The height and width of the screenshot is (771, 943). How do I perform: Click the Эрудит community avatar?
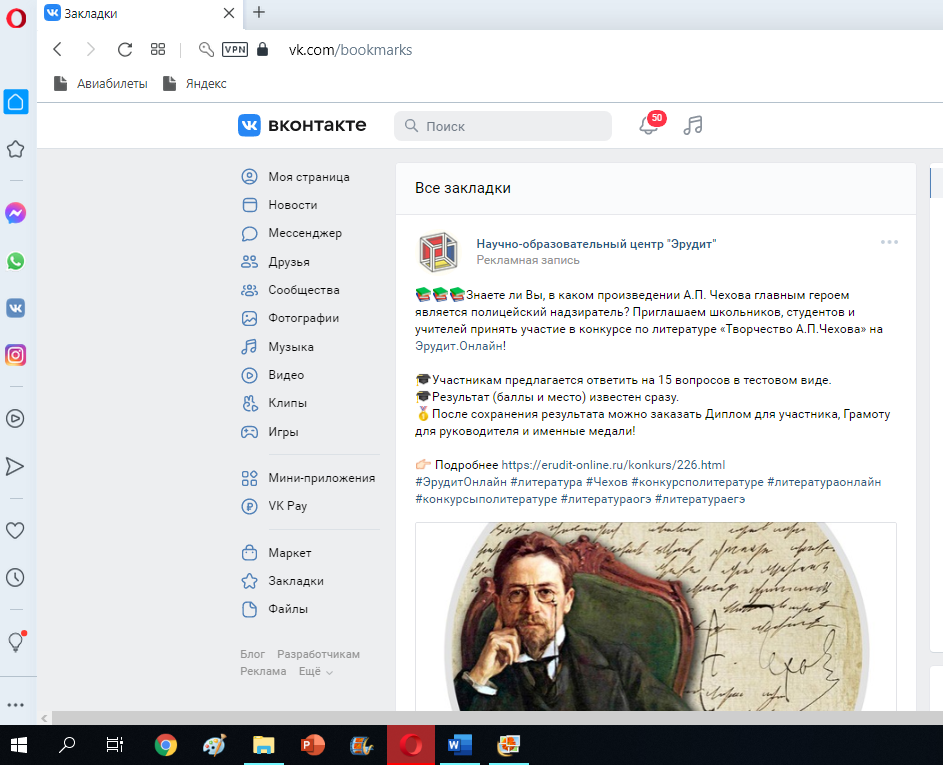(x=438, y=251)
